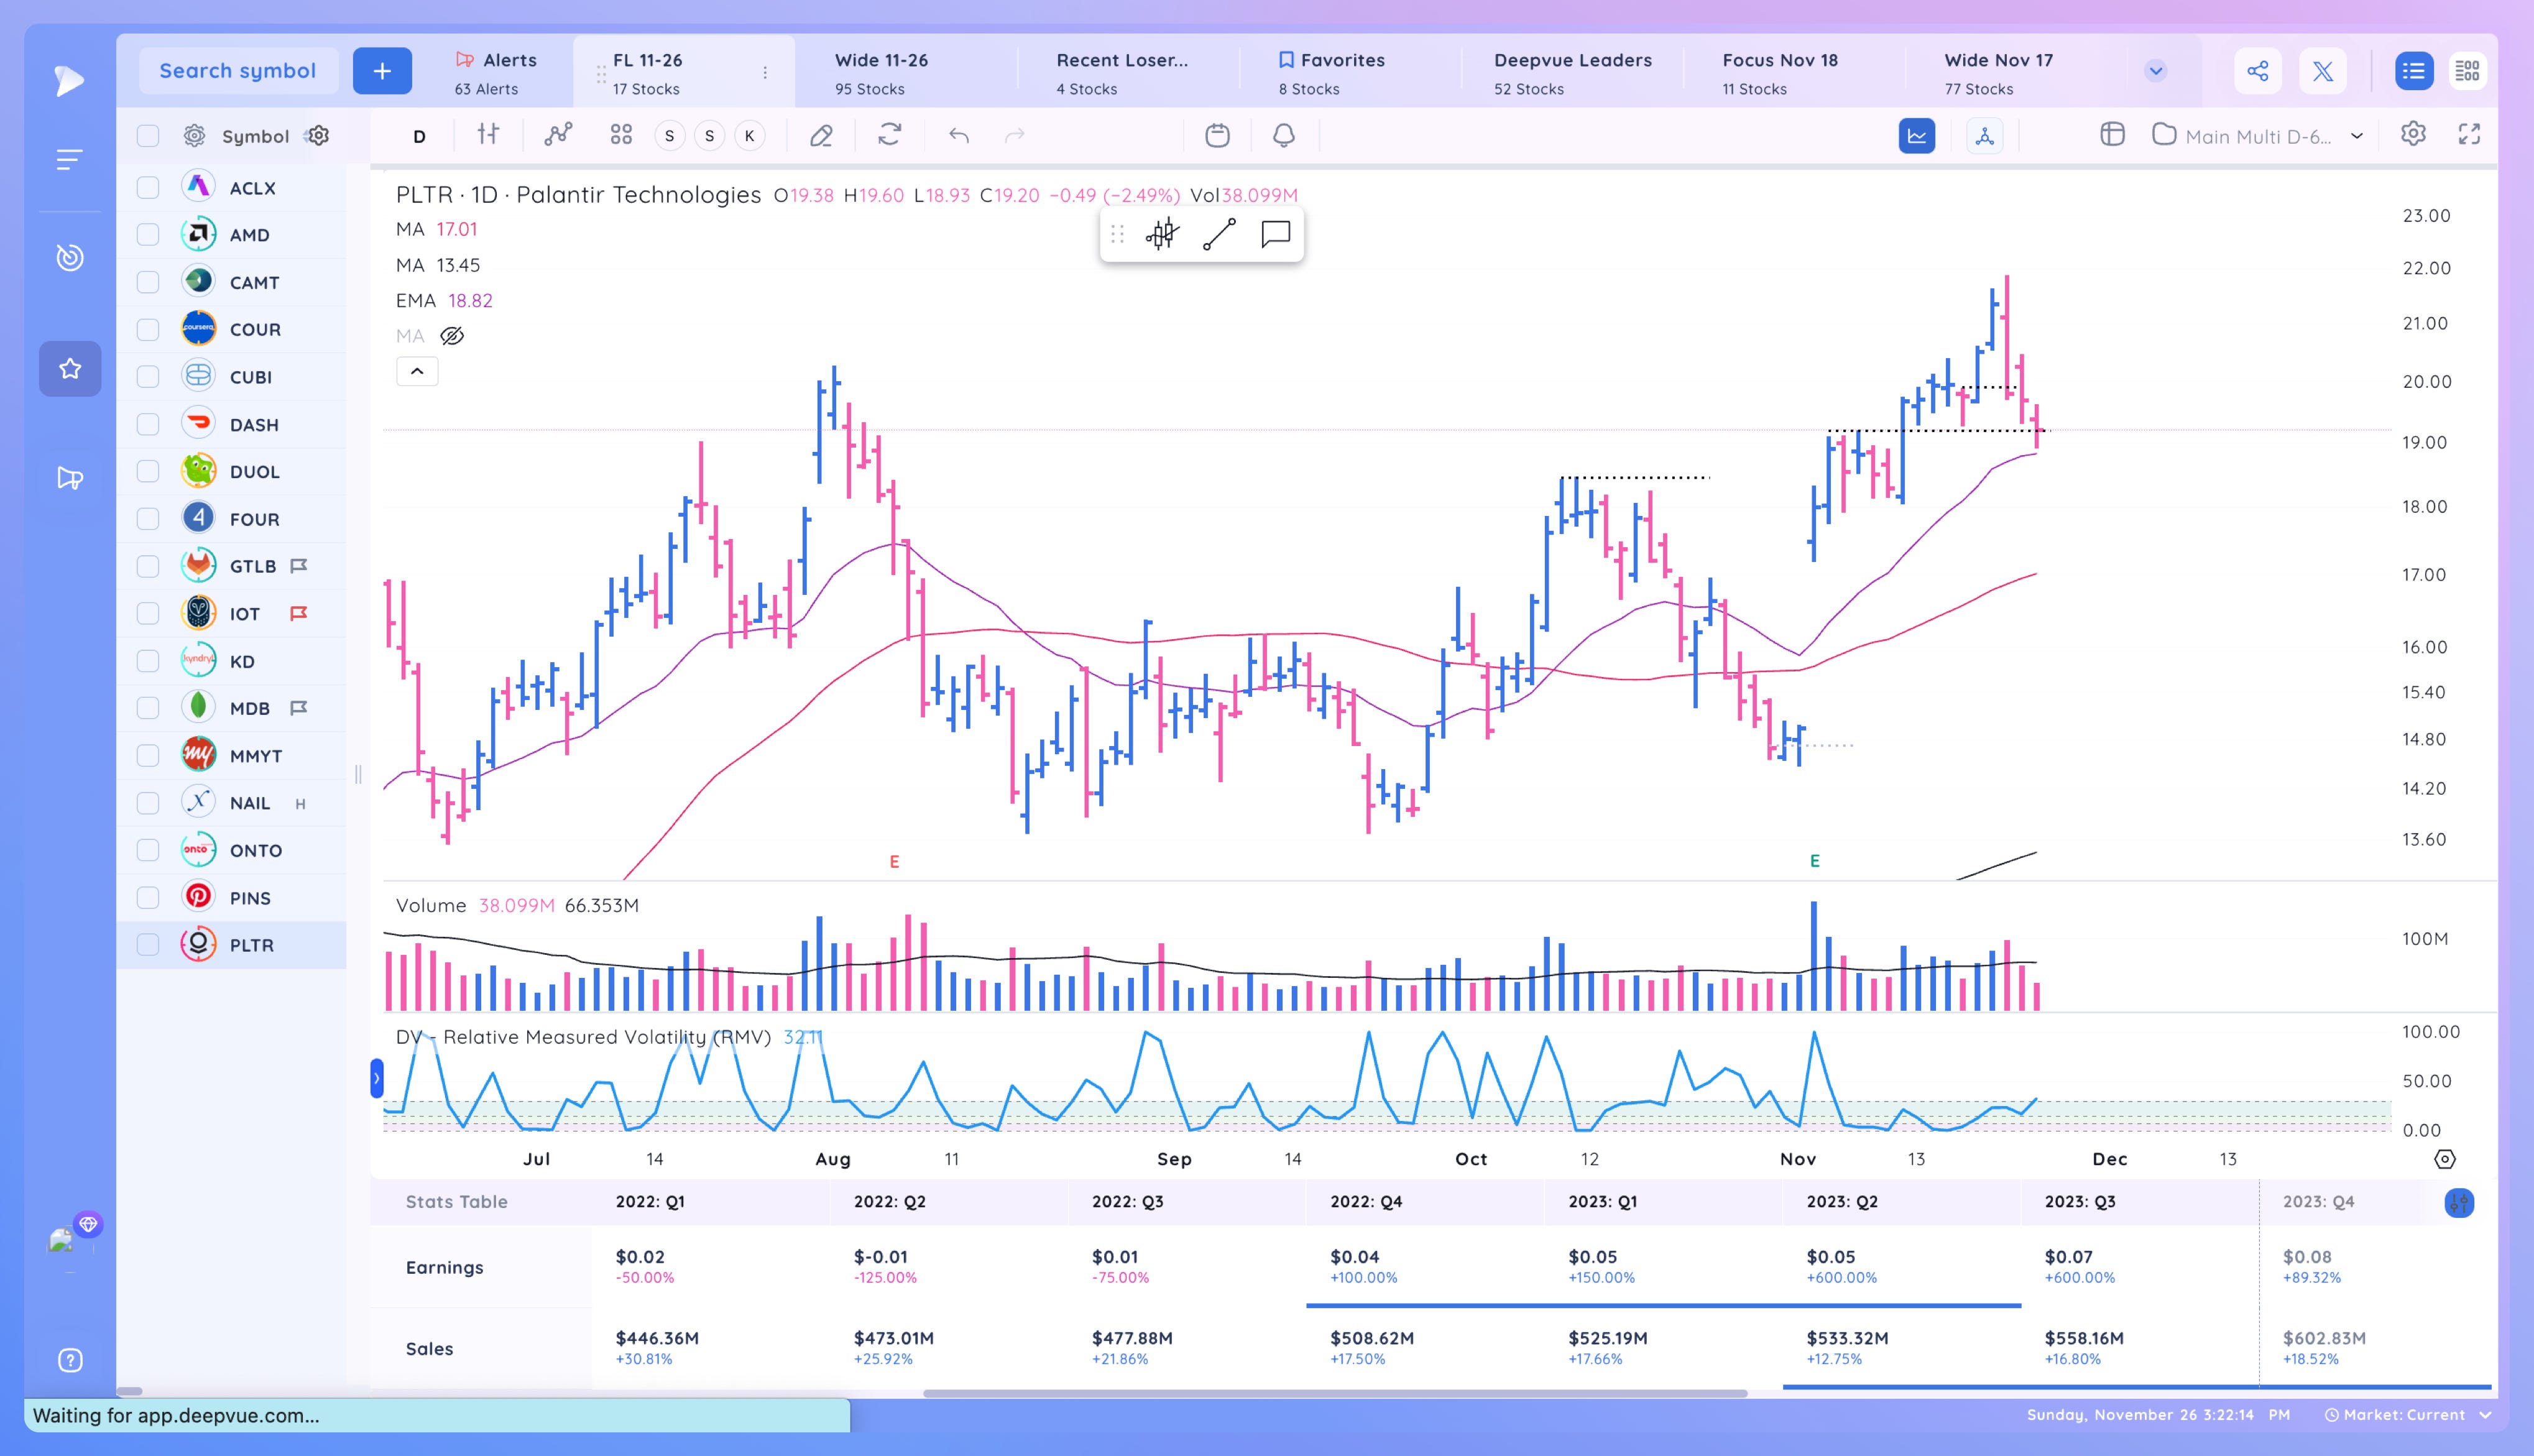Switch to Recent Loser tab
This screenshot has width=2534, height=1456.
click(x=1122, y=73)
